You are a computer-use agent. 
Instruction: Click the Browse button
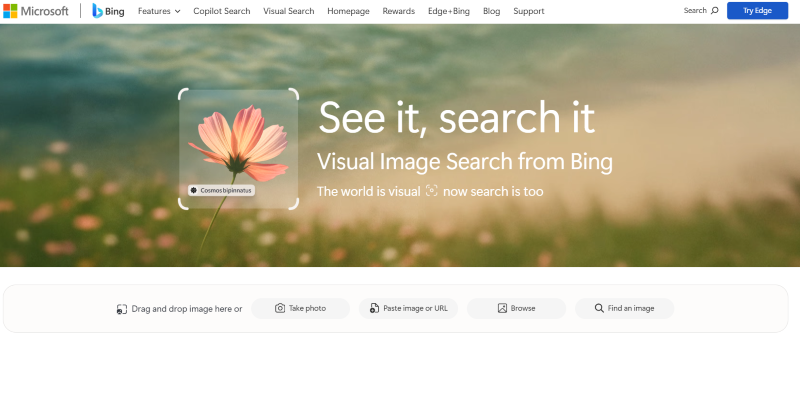point(516,308)
